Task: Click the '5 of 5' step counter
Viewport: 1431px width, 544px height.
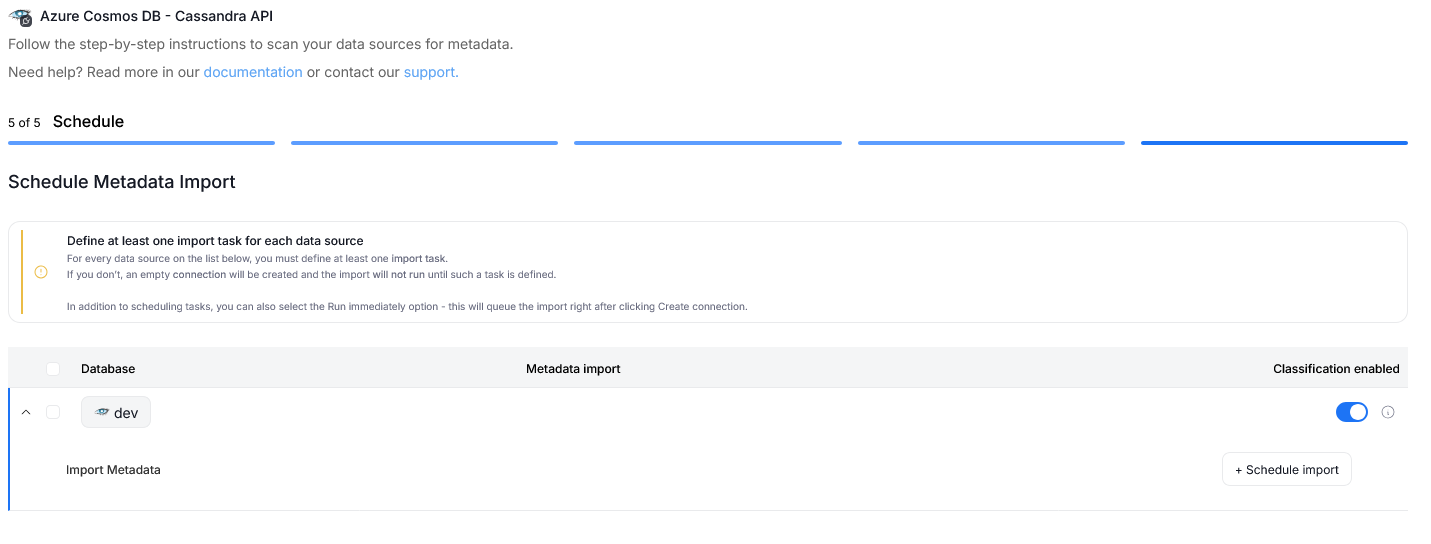Action: tap(24, 123)
